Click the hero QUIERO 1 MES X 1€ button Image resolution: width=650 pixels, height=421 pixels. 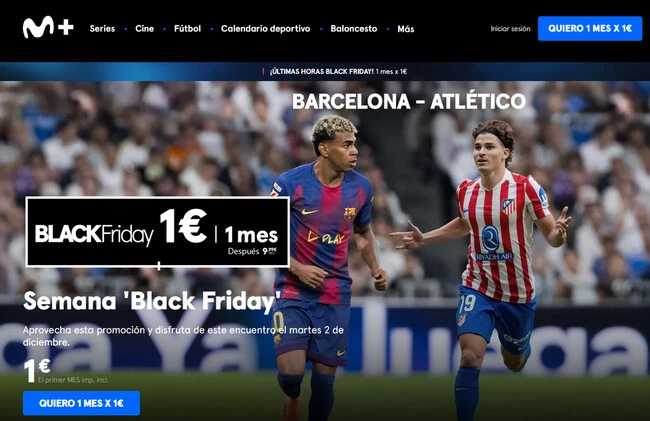[81, 403]
